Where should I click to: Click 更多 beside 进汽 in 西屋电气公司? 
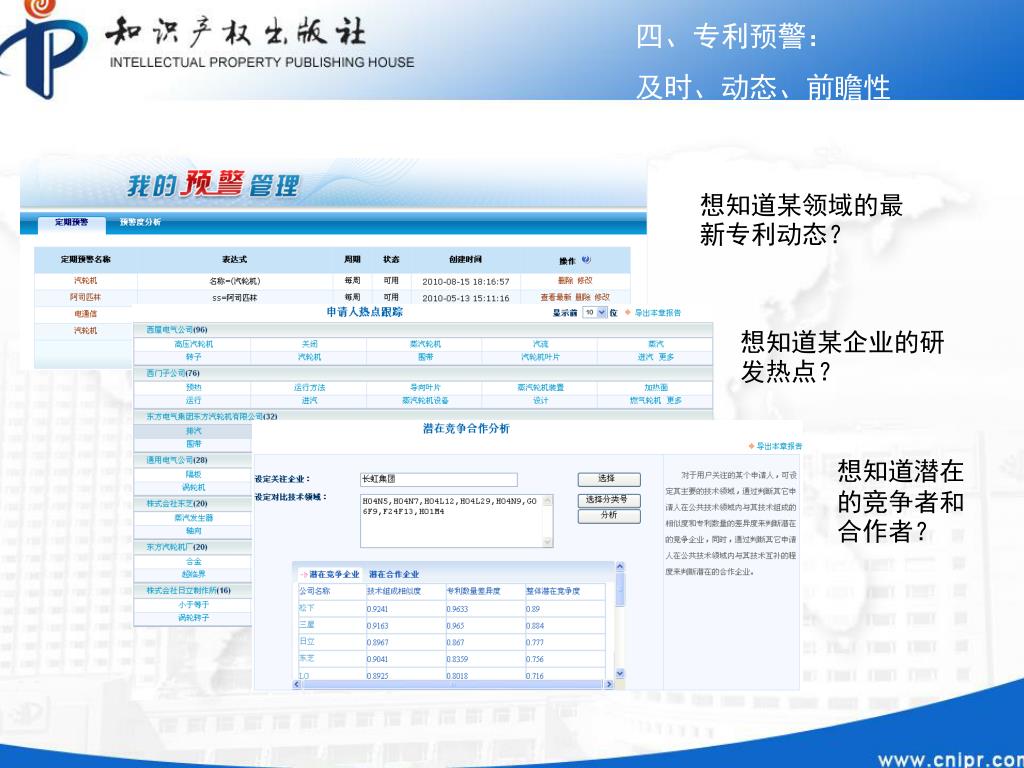(666, 357)
